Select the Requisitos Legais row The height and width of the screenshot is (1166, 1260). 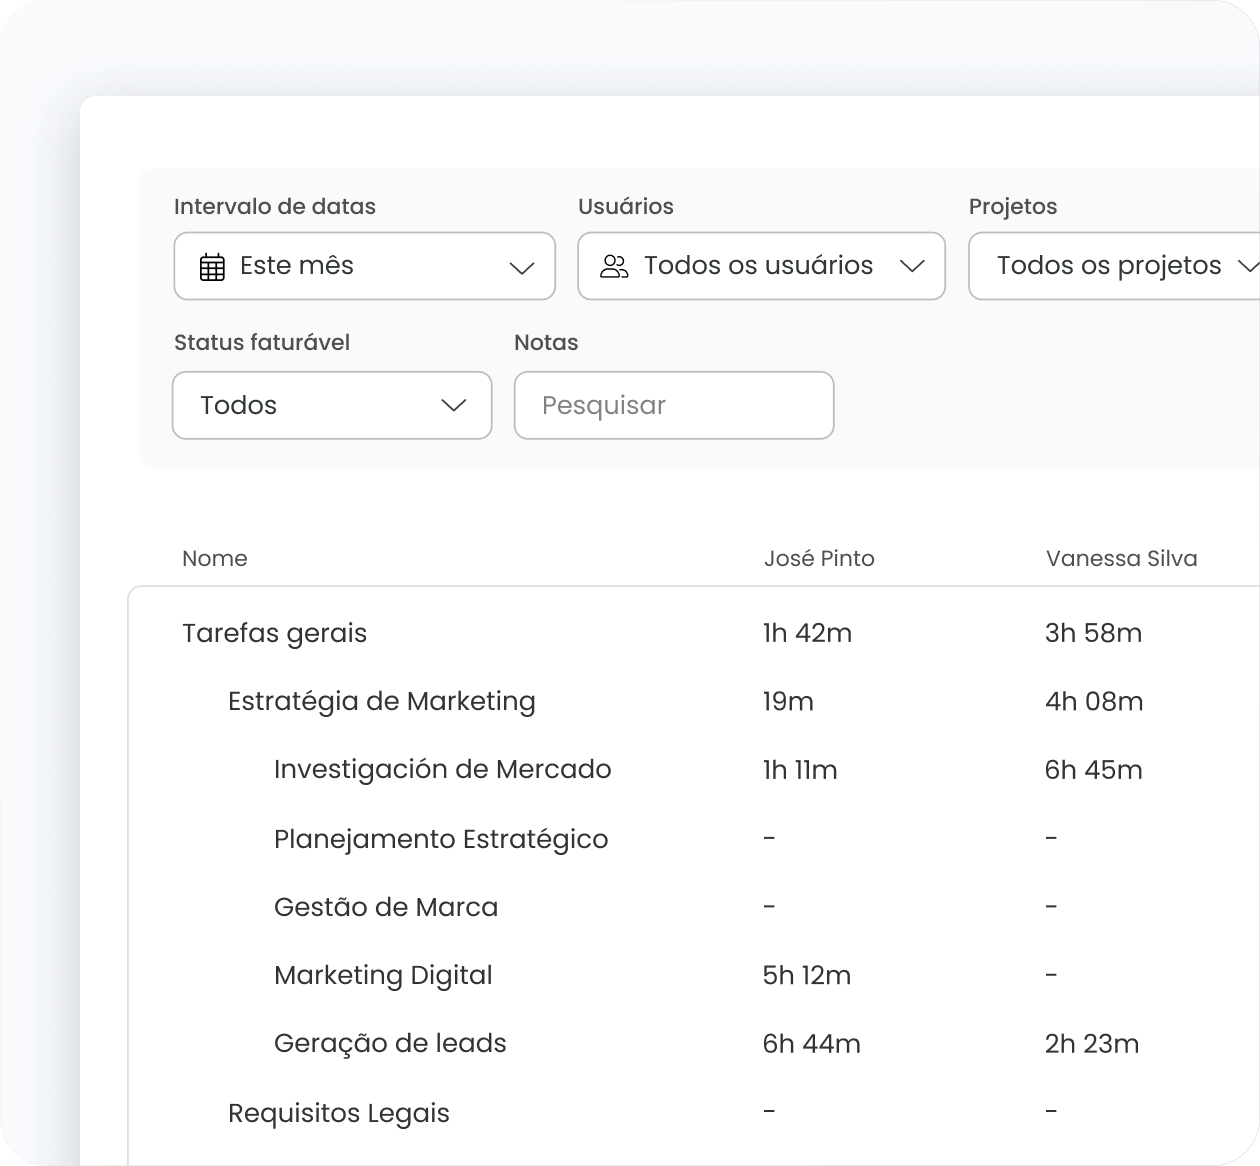click(338, 1113)
